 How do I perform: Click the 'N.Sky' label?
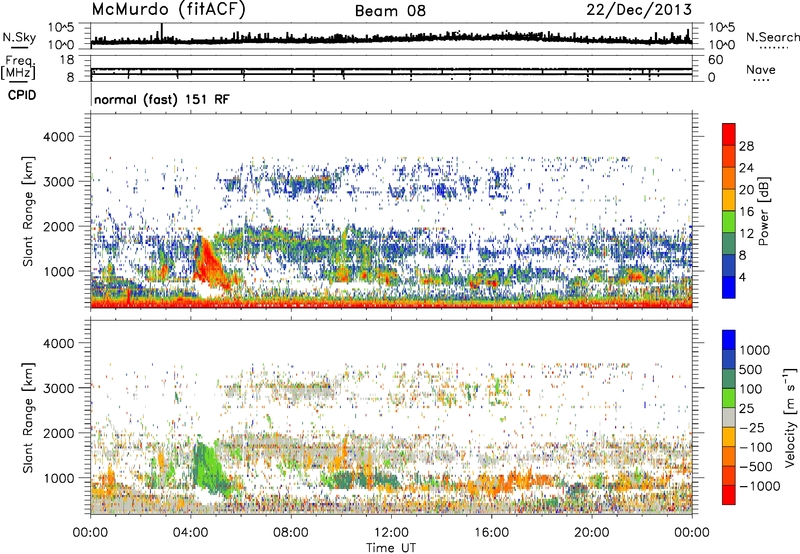pyautogui.click(x=19, y=37)
